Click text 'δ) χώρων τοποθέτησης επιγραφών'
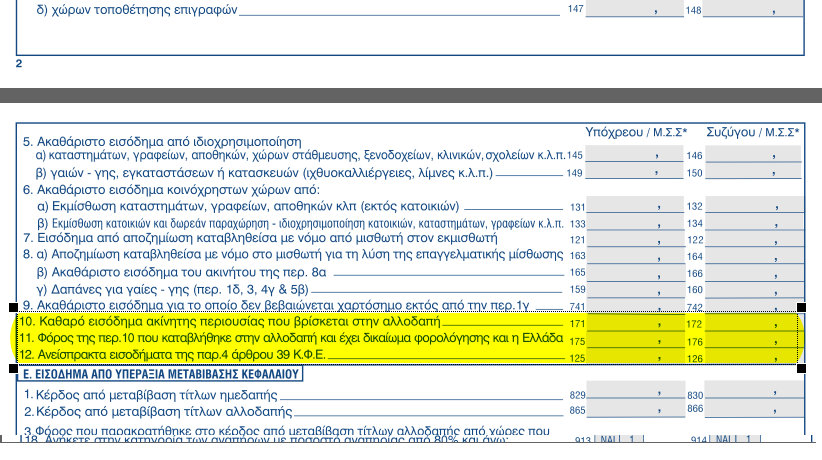The image size is (822, 460). point(137,9)
